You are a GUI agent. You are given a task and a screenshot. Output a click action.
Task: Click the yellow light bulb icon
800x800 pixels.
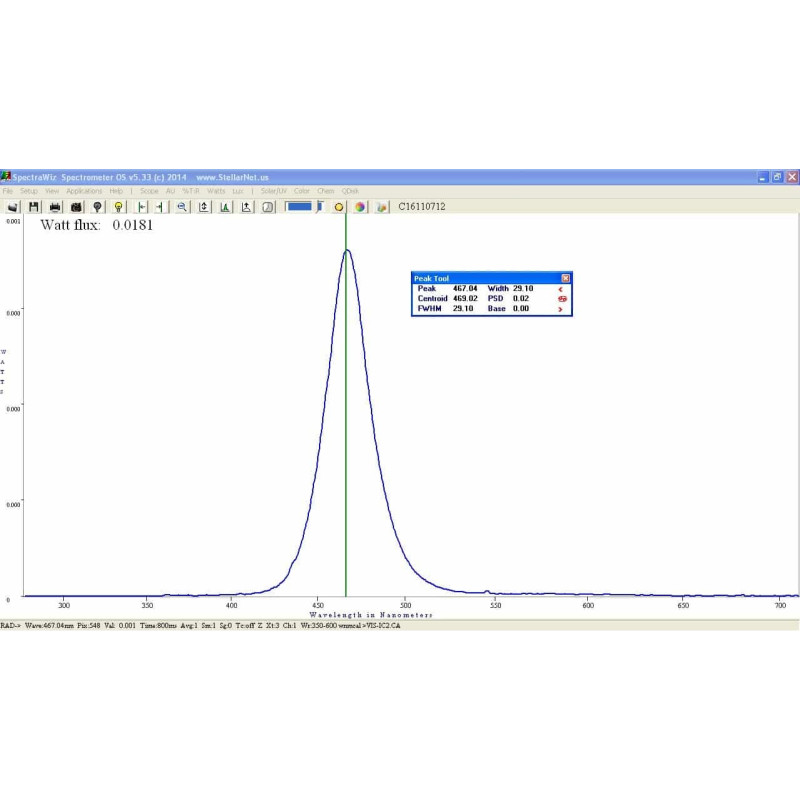point(118,207)
